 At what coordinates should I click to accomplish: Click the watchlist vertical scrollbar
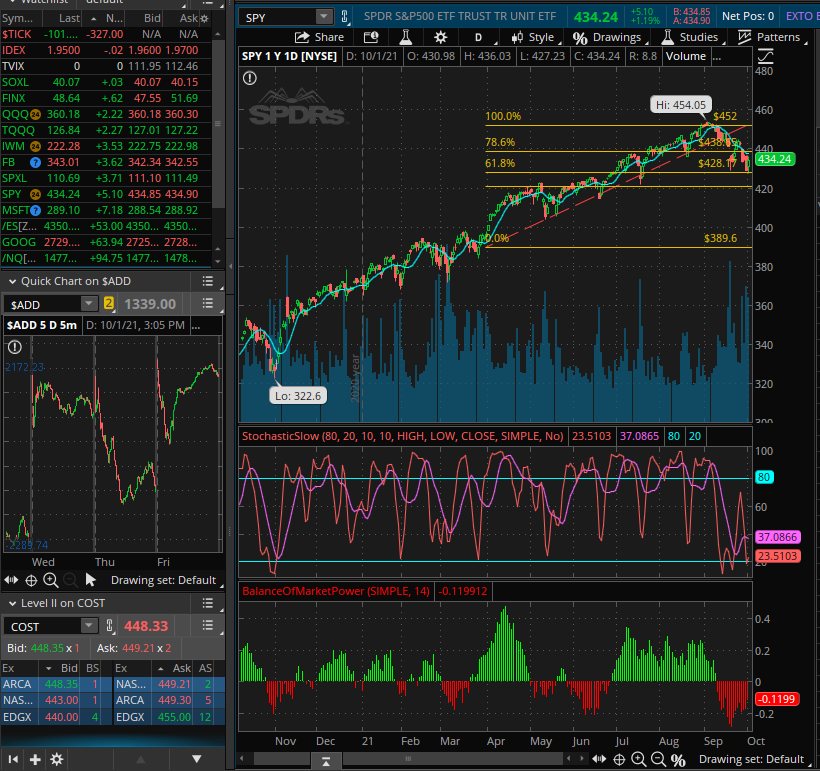(218, 124)
